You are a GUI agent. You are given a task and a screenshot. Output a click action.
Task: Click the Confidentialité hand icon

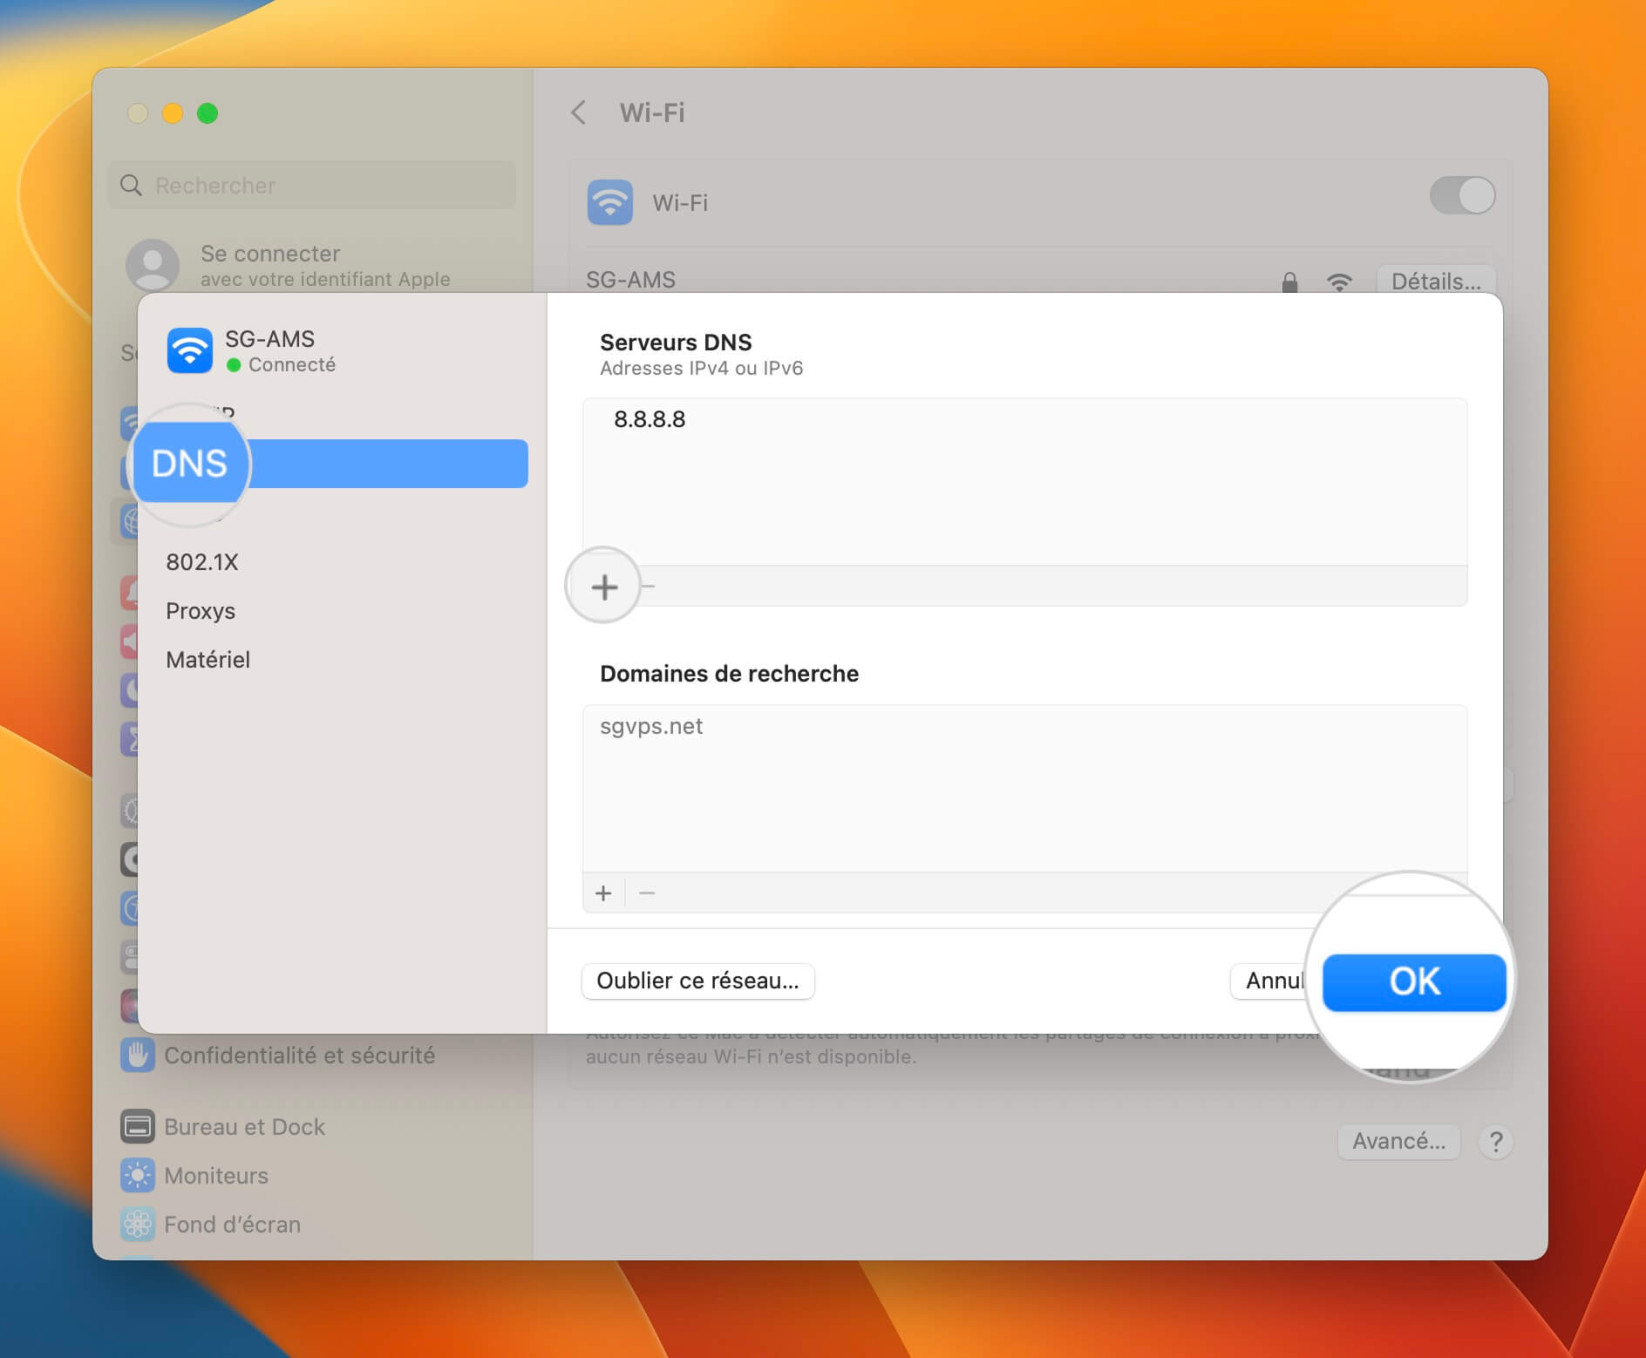coord(137,1055)
